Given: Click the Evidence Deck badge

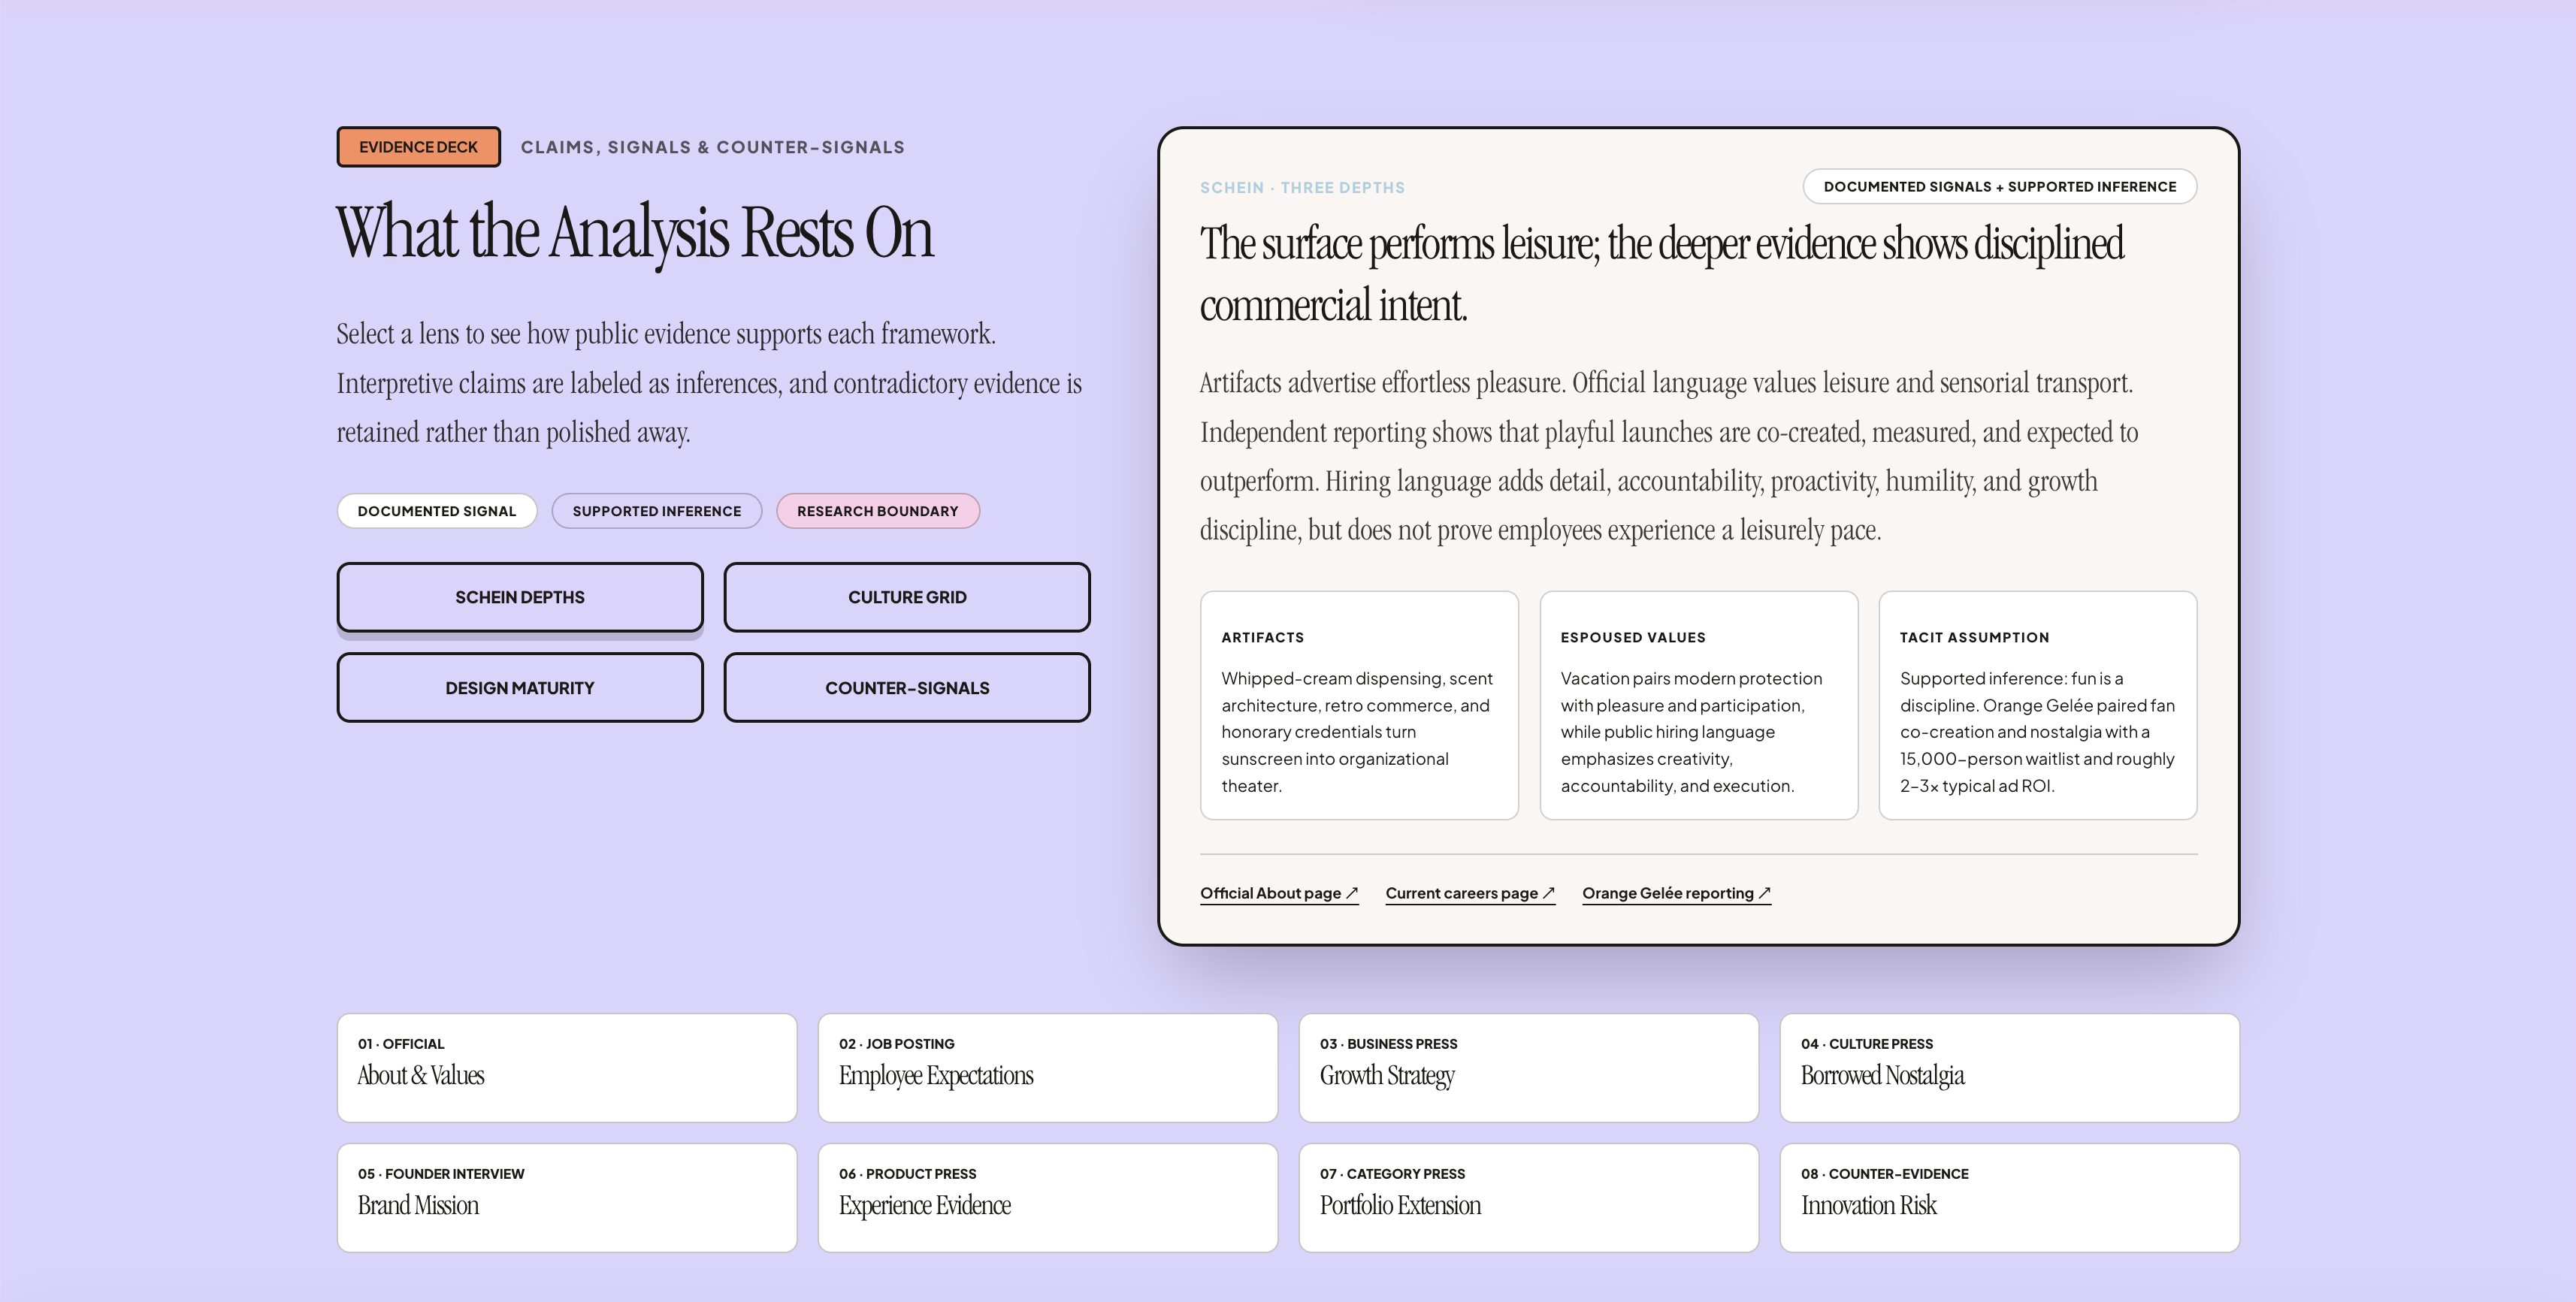Looking at the screenshot, I should click(x=418, y=147).
